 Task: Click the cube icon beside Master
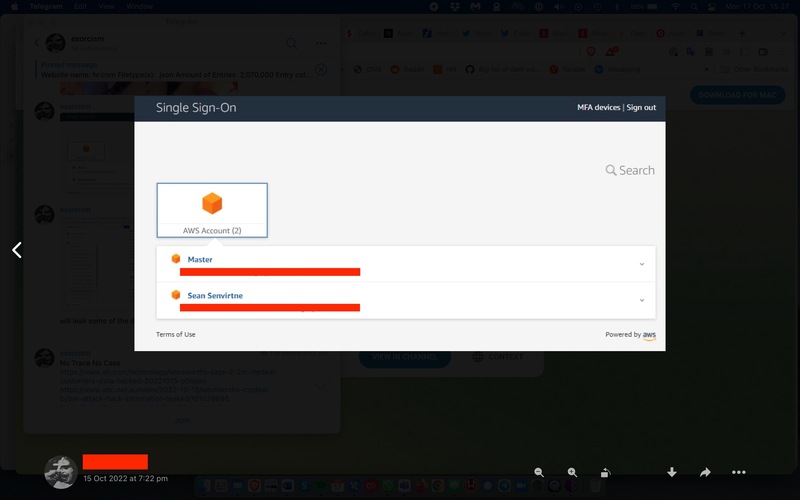176,259
